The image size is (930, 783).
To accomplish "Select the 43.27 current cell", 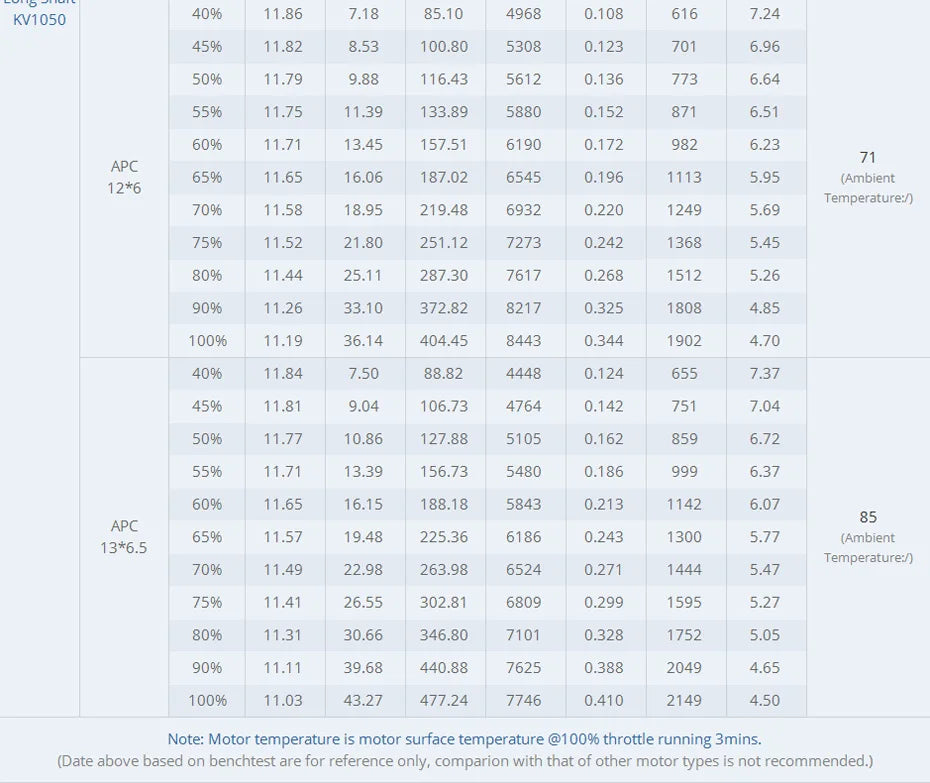I will [x=363, y=701].
